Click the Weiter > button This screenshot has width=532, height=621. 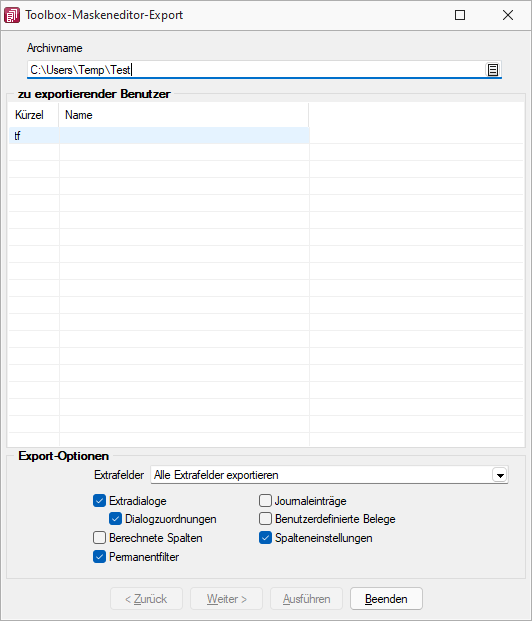(226, 599)
